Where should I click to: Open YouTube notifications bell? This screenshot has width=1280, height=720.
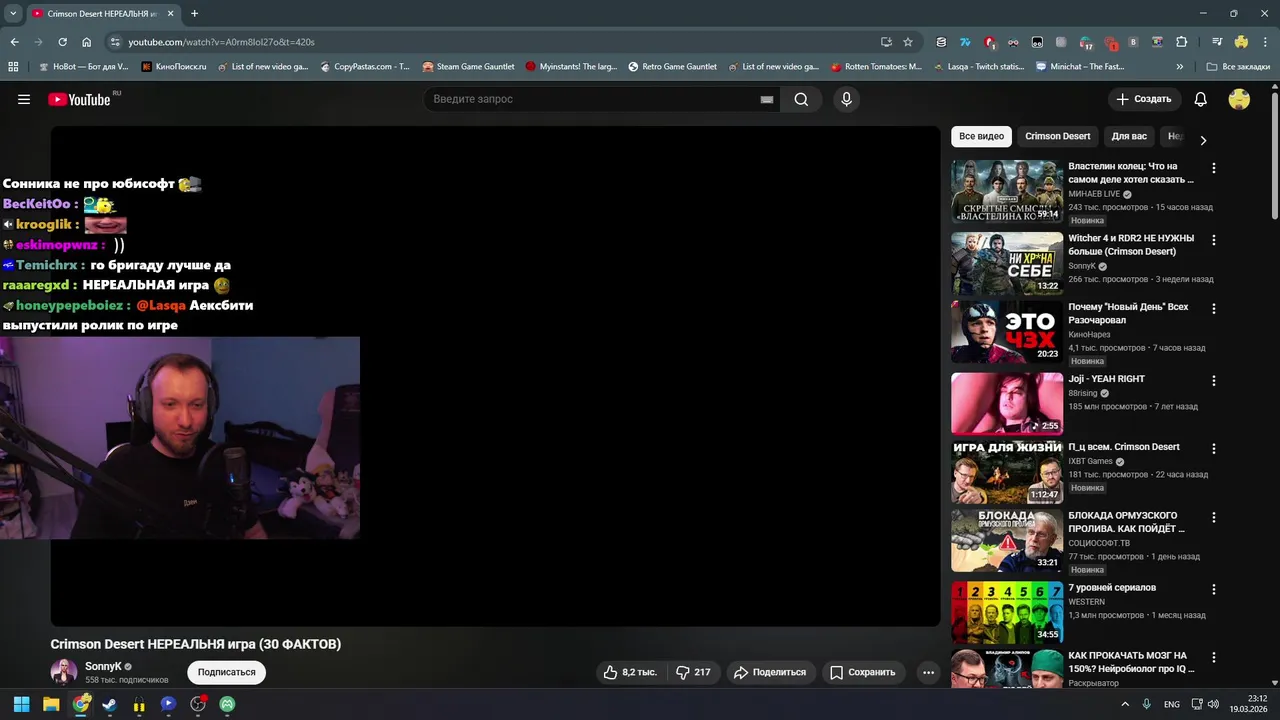(1201, 99)
